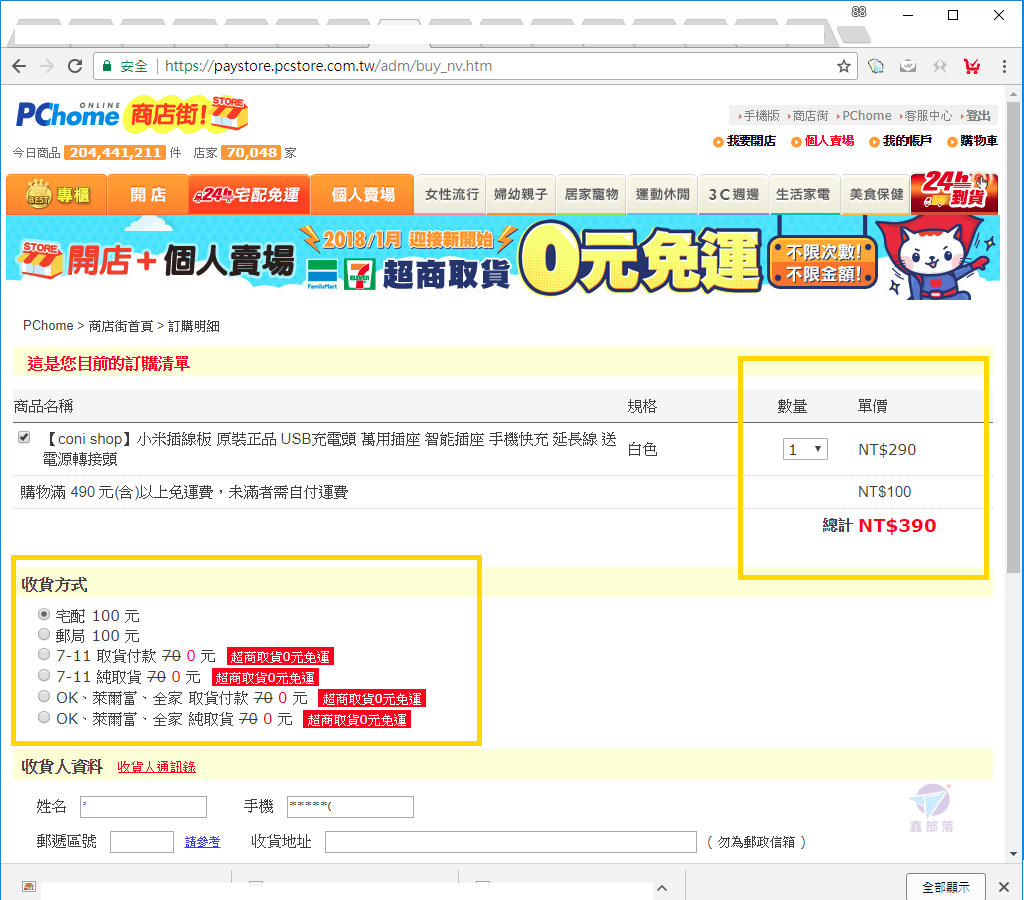Expand the download item chevron menu

[662, 888]
